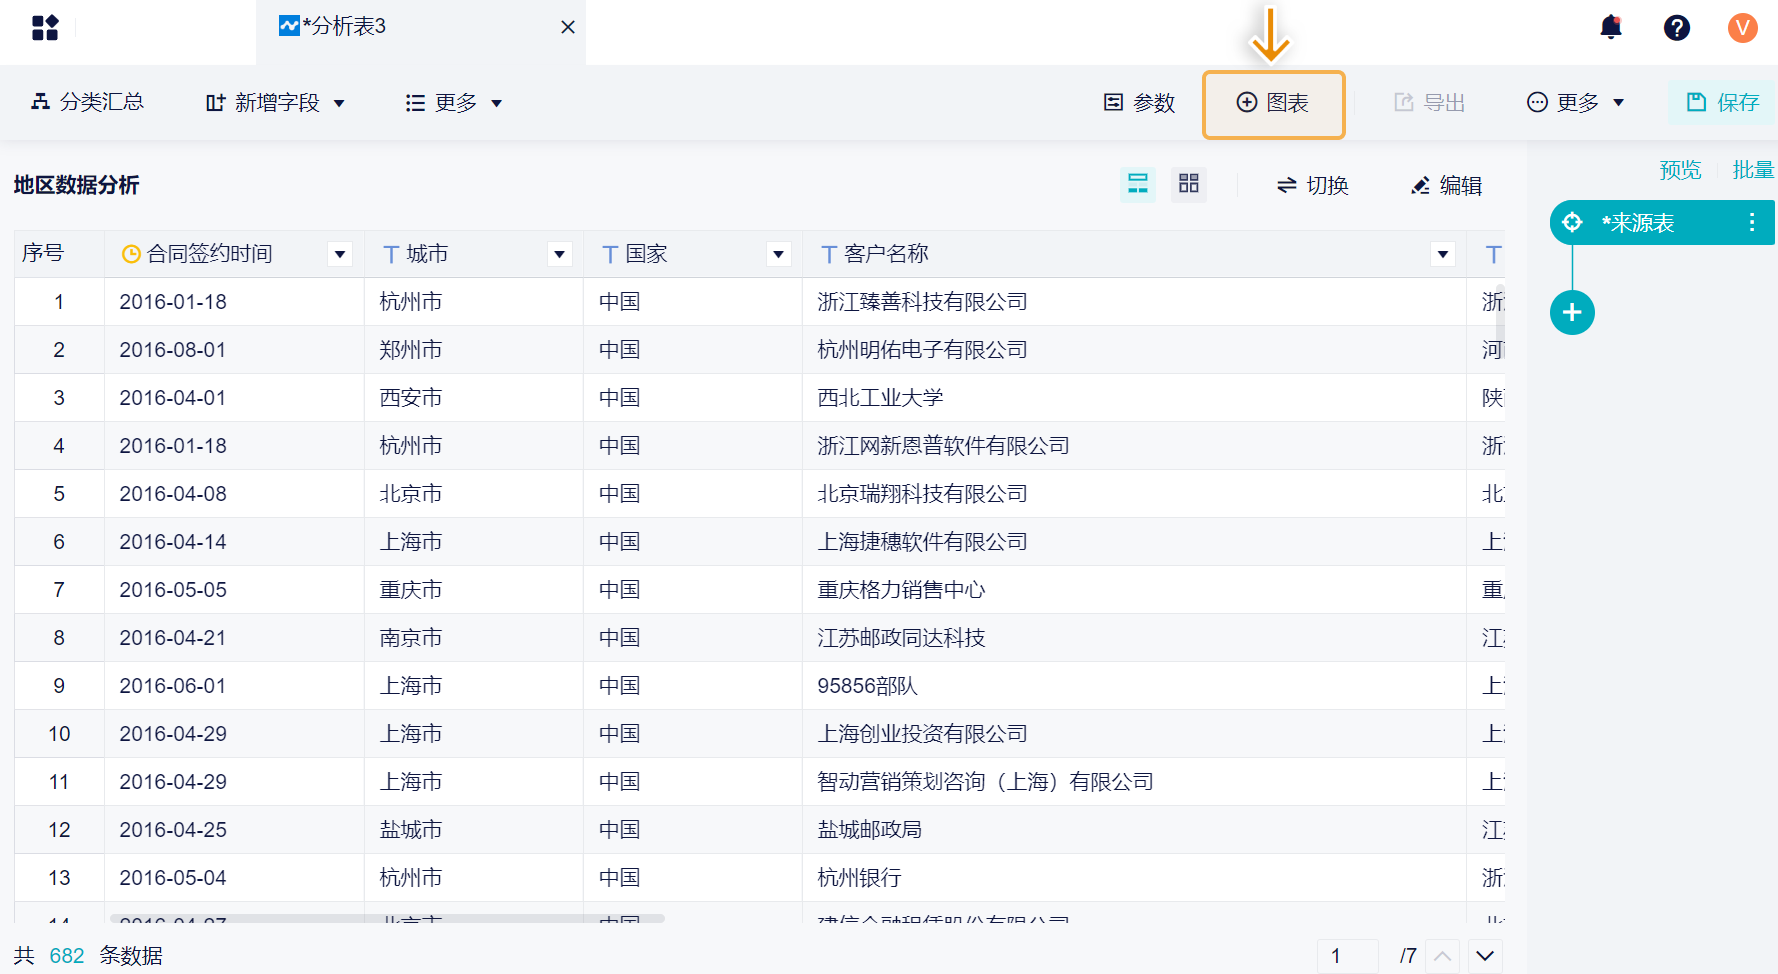Select cell 上海捷穗软件有限公司
This screenshot has width=1778, height=974.
[x=1134, y=542]
